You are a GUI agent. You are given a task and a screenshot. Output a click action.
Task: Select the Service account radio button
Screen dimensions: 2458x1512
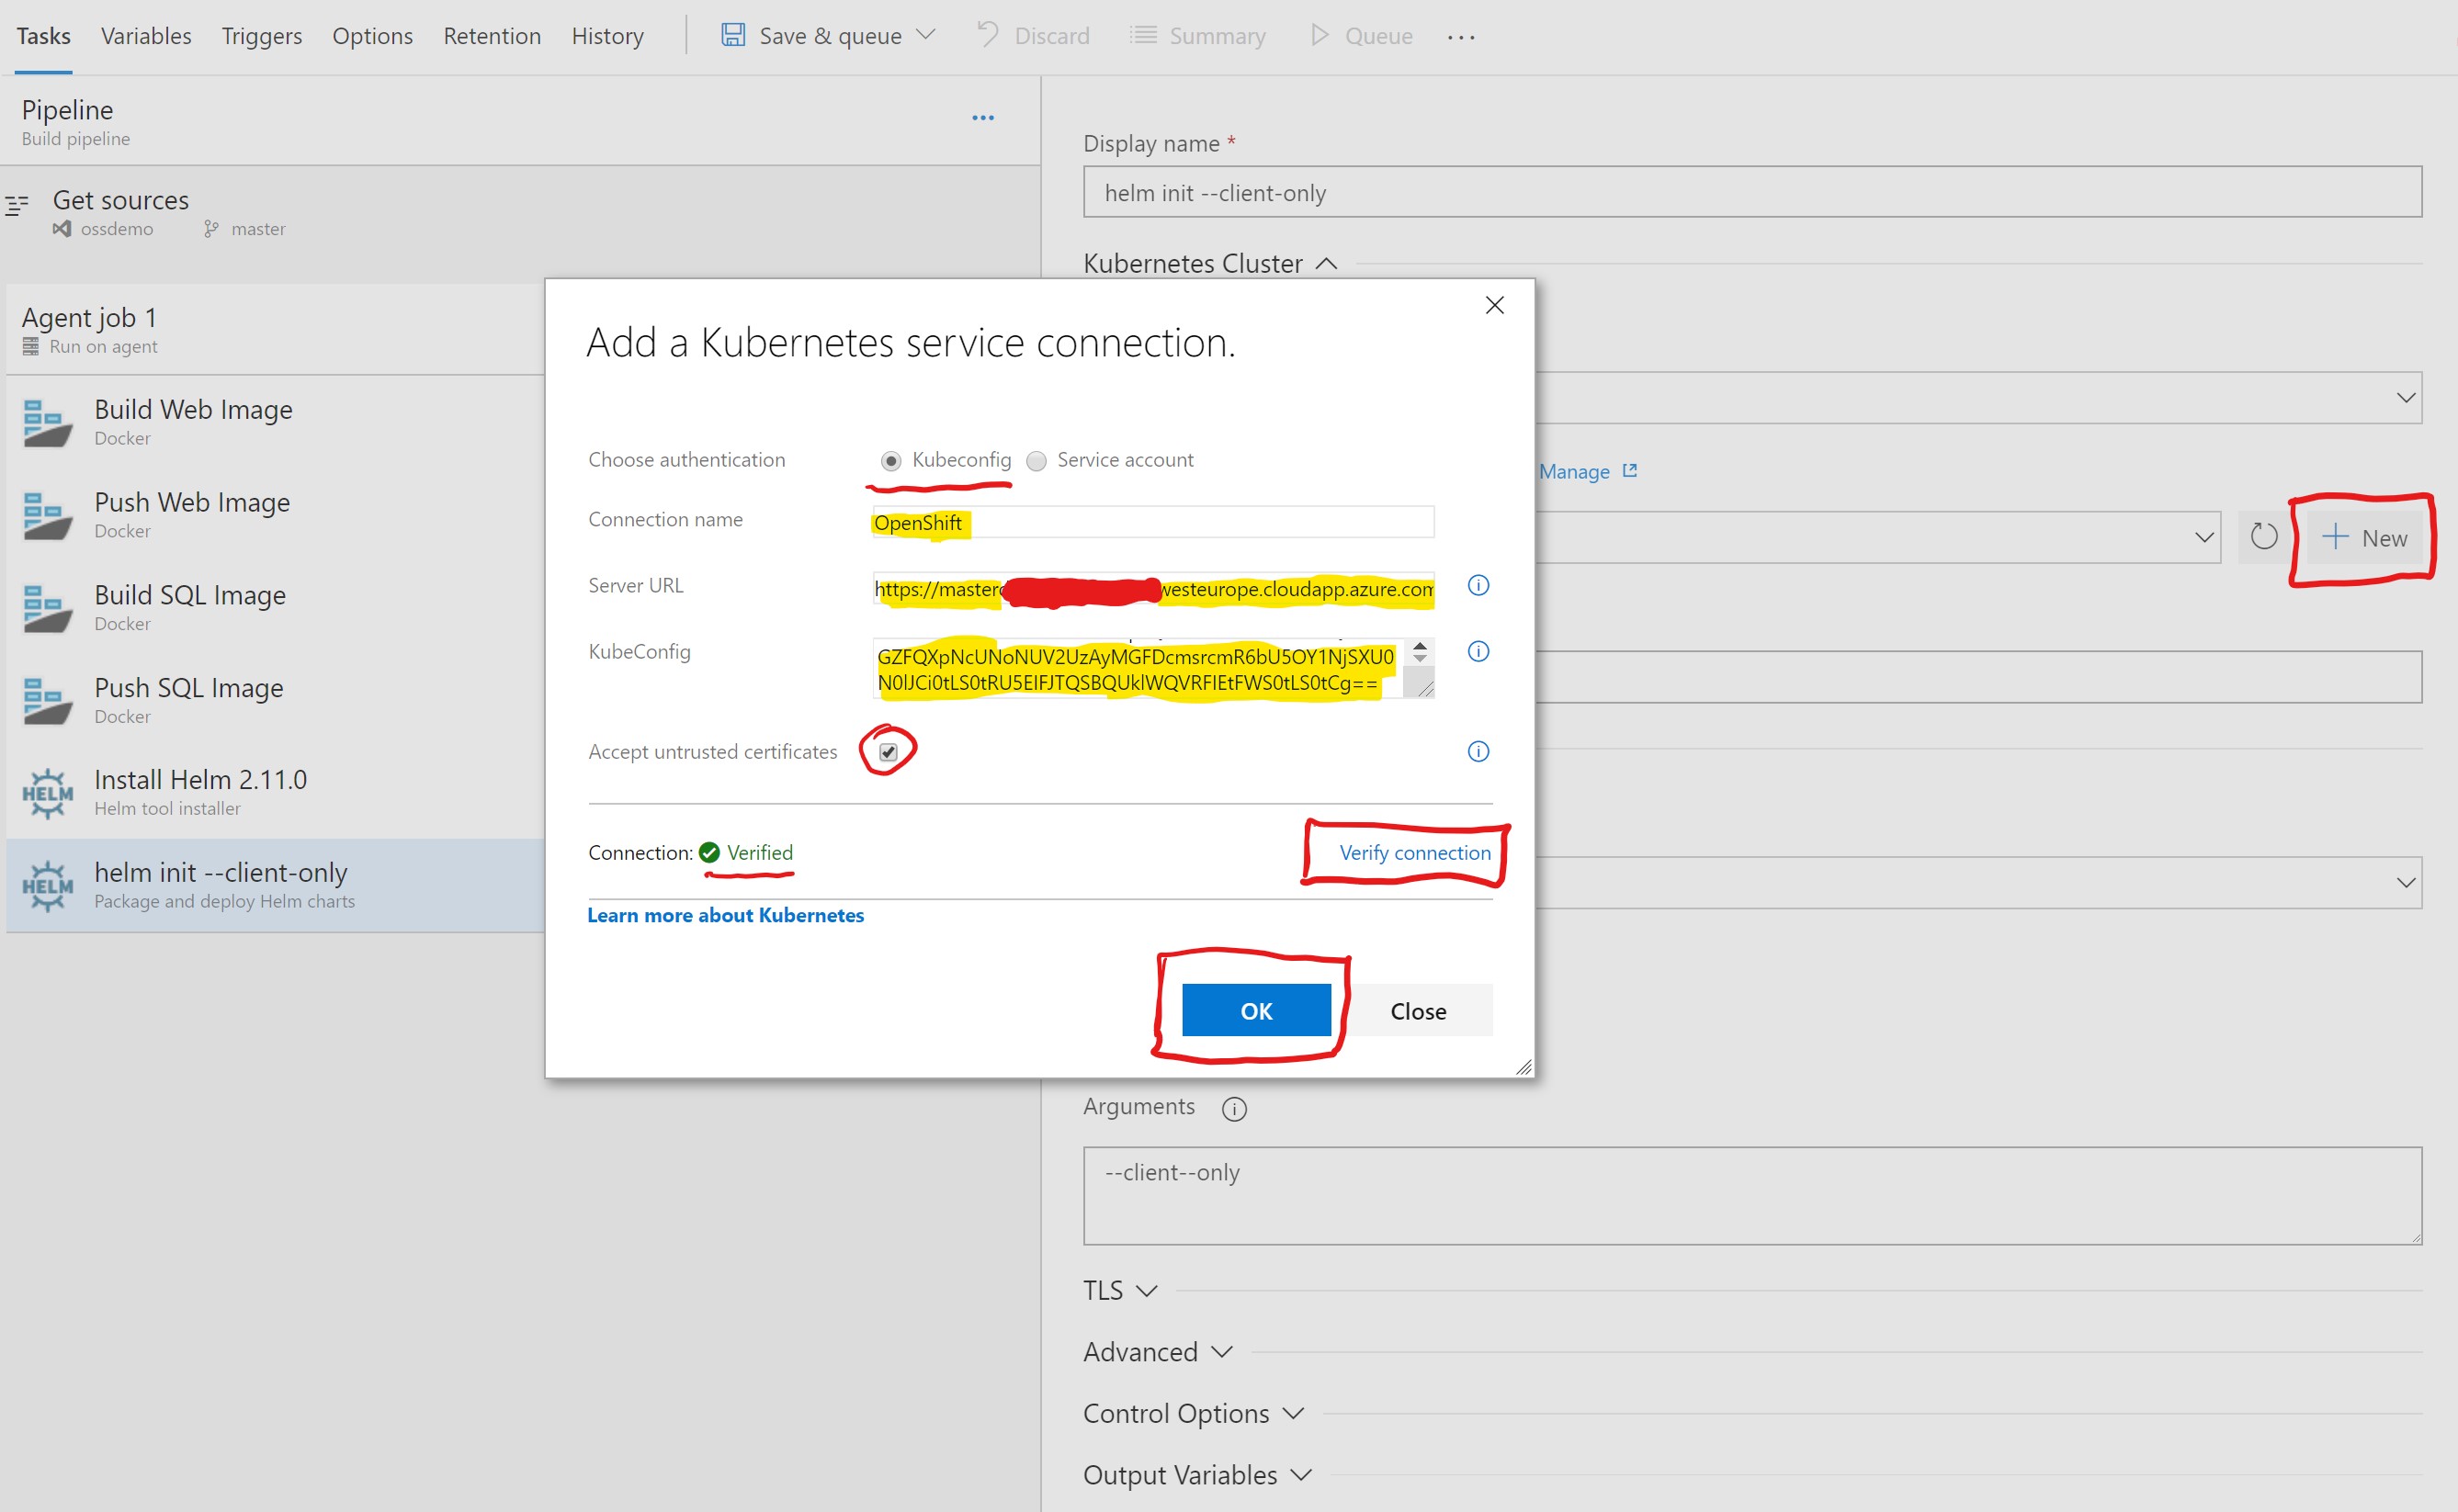(1036, 460)
